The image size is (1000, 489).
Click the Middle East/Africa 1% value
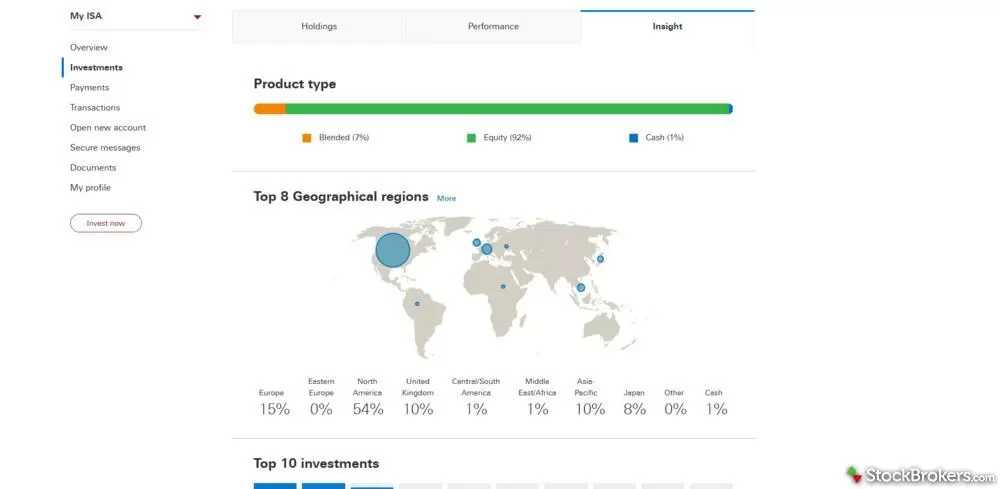(537, 409)
